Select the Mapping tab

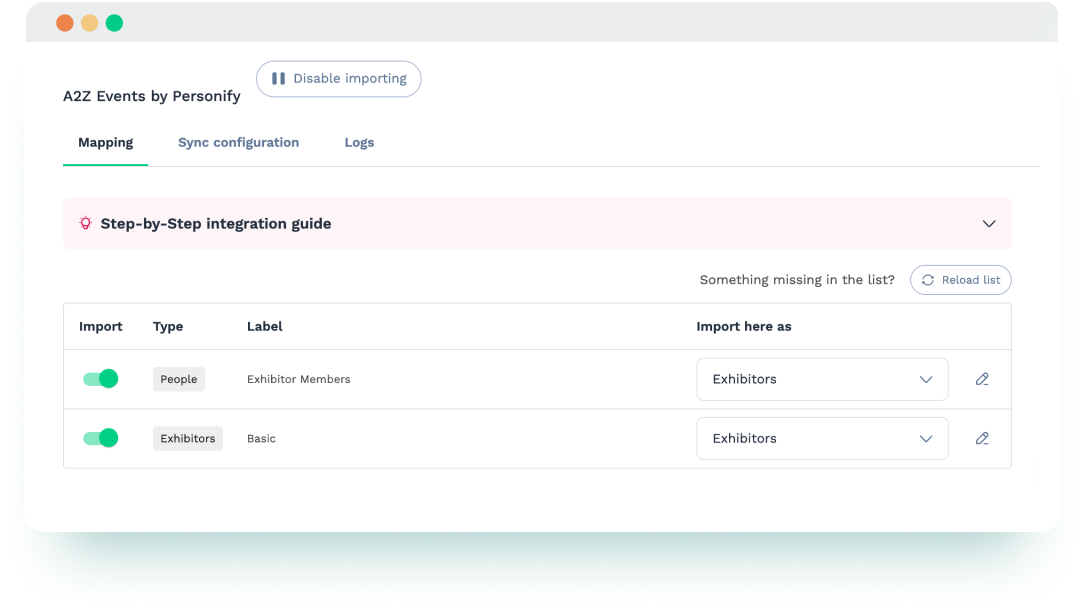[x=105, y=142]
